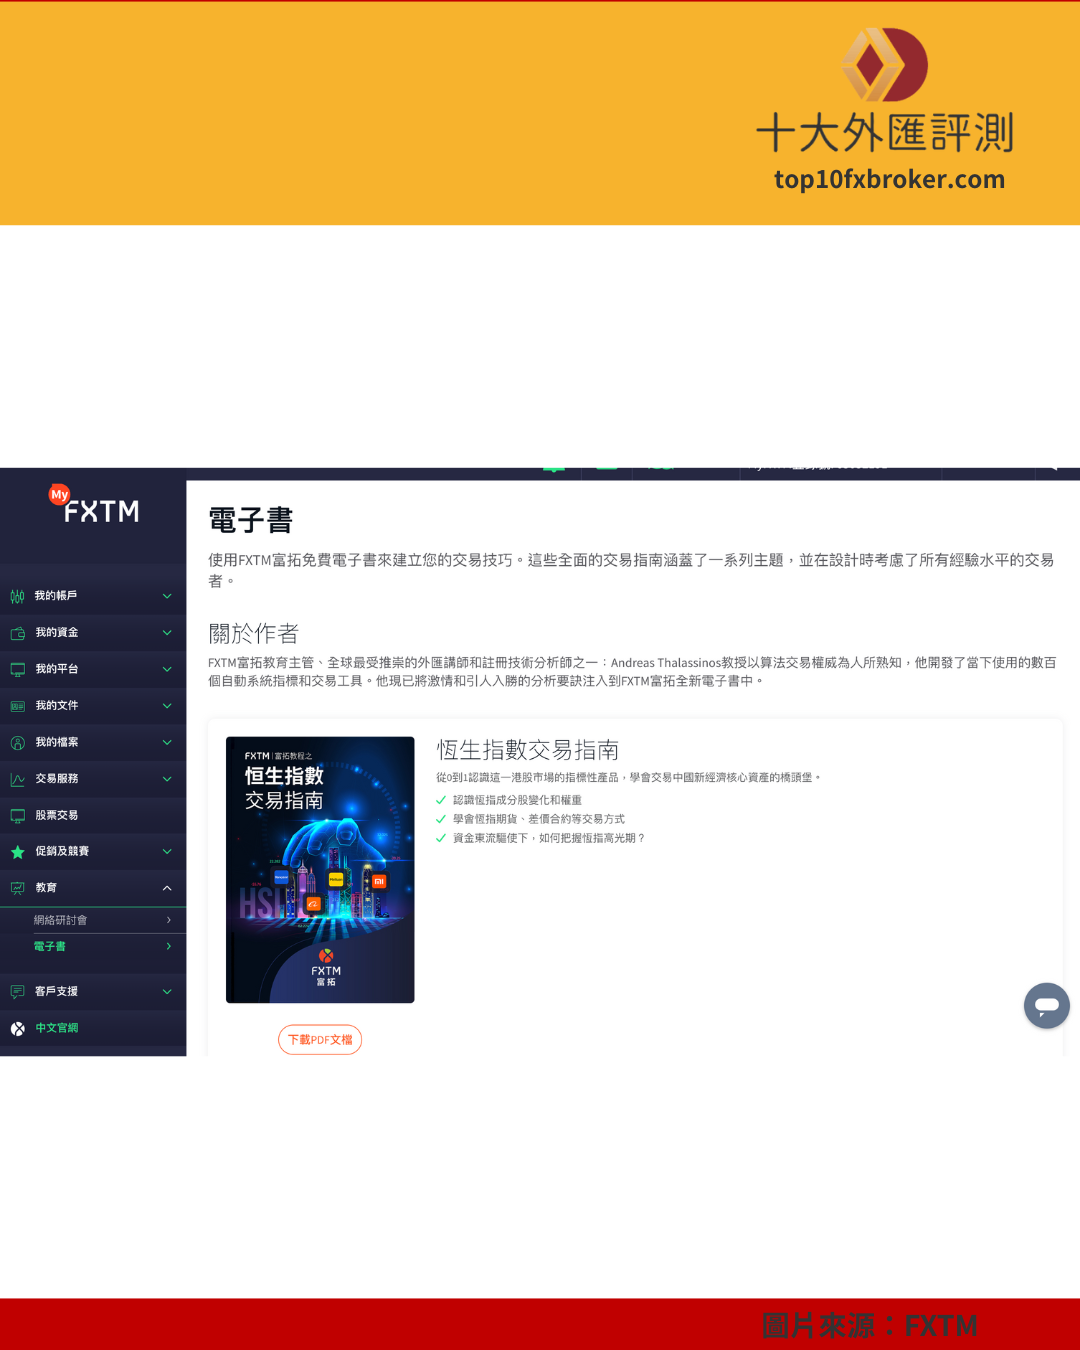The image size is (1080, 1350).
Task: Click bullet 學會恆指期貨、差價合約等交易方式
Action: [539, 819]
